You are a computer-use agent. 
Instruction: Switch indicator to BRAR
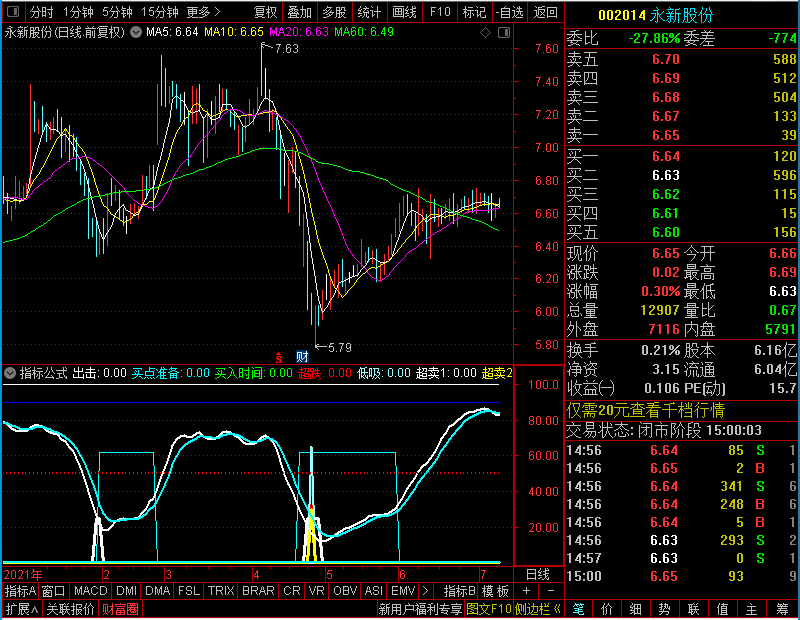[x=258, y=591]
